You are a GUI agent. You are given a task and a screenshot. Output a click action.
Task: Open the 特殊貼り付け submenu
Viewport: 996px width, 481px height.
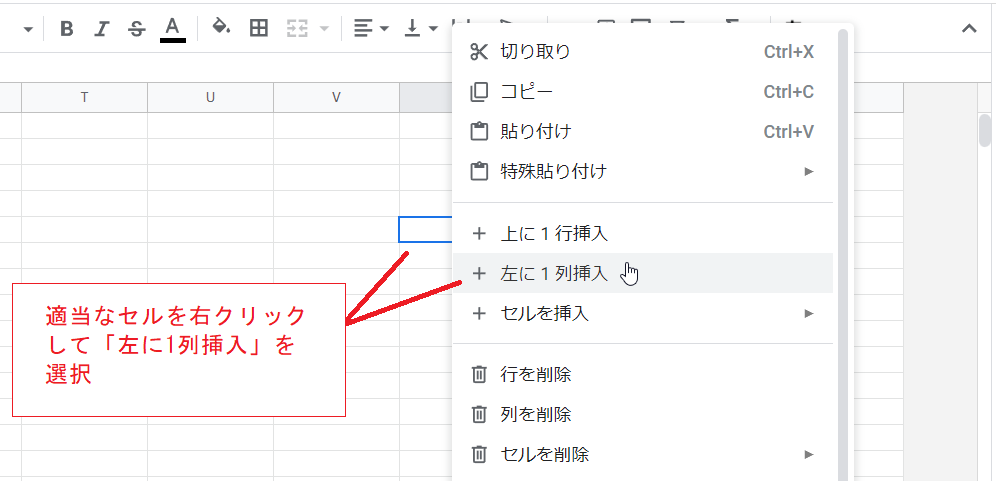pos(643,172)
